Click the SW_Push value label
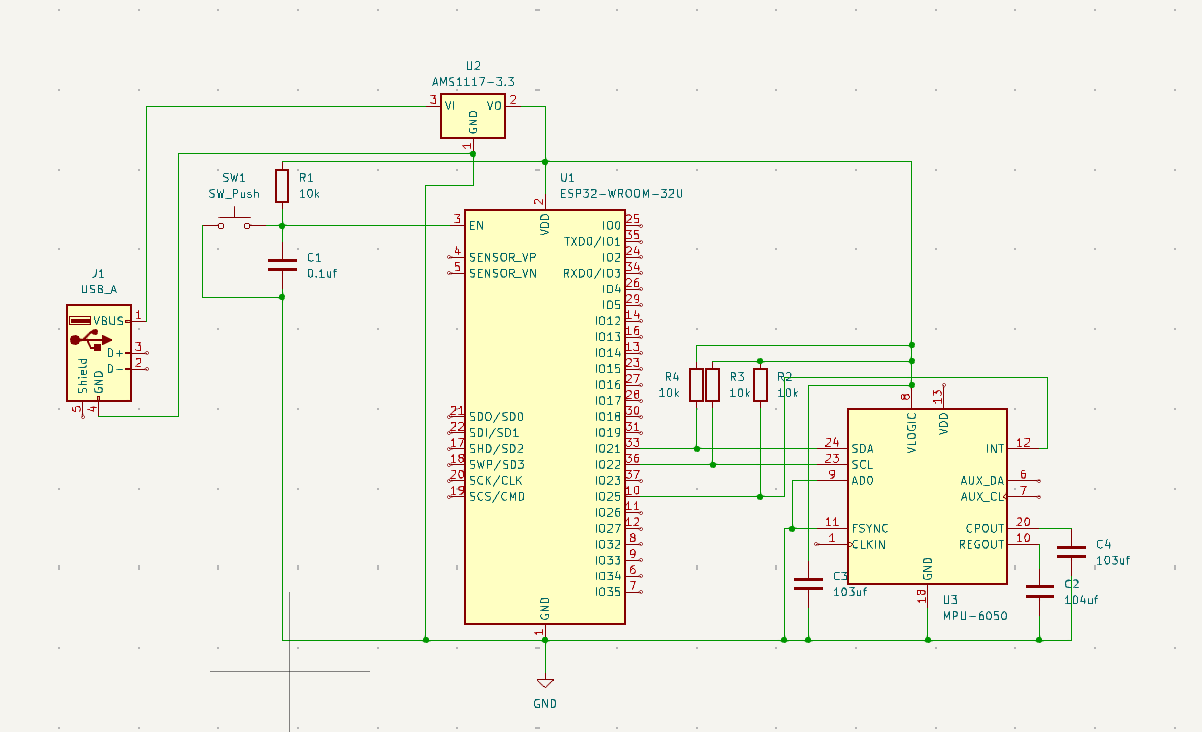This screenshot has height=732, width=1202. pos(234,194)
